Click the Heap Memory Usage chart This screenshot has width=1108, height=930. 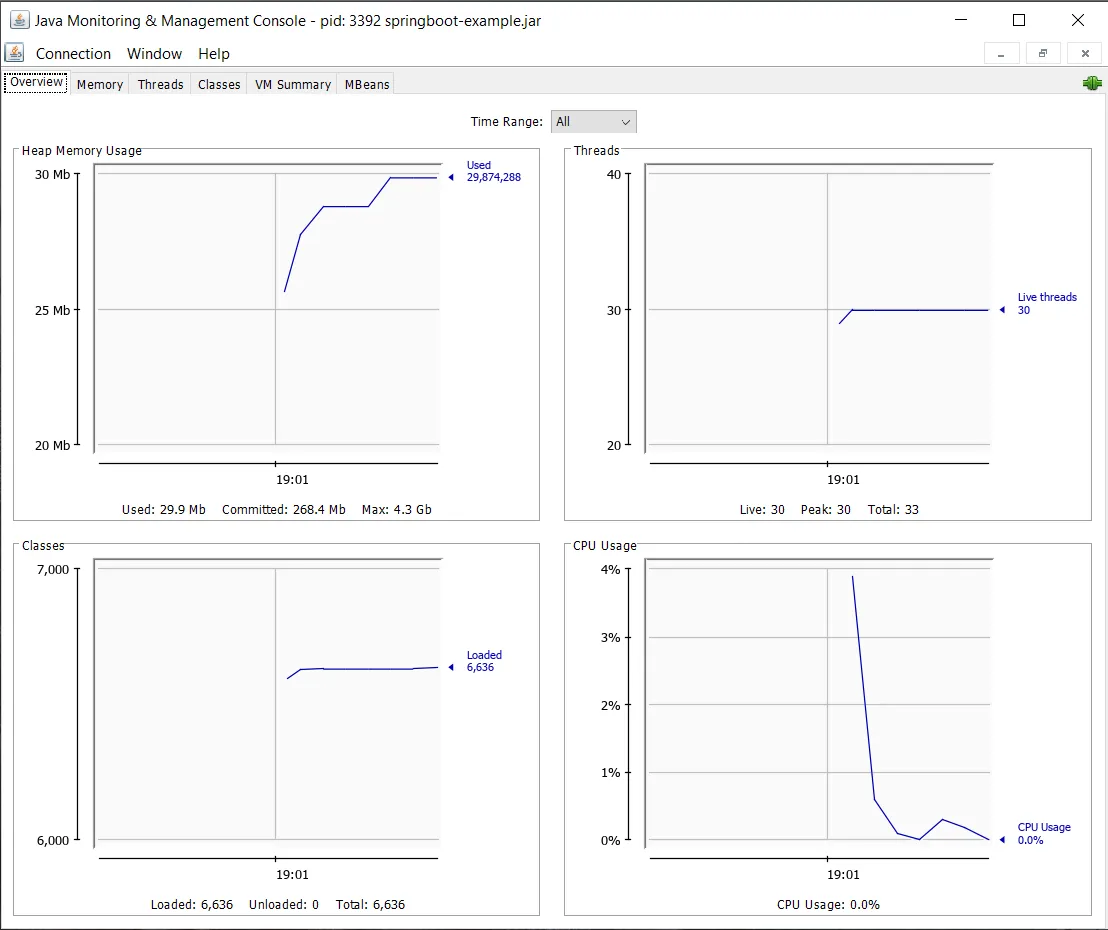pyautogui.click(x=268, y=309)
